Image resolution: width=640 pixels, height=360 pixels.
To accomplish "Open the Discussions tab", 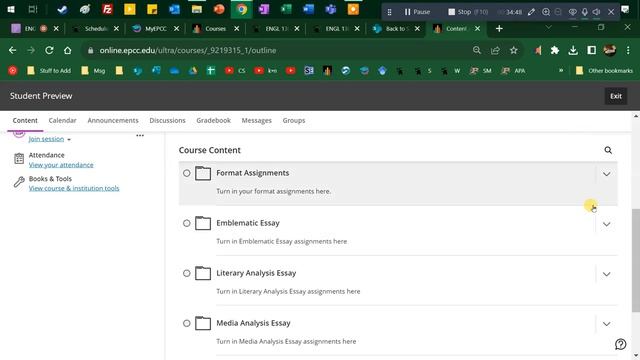I will click(x=167, y=120).
